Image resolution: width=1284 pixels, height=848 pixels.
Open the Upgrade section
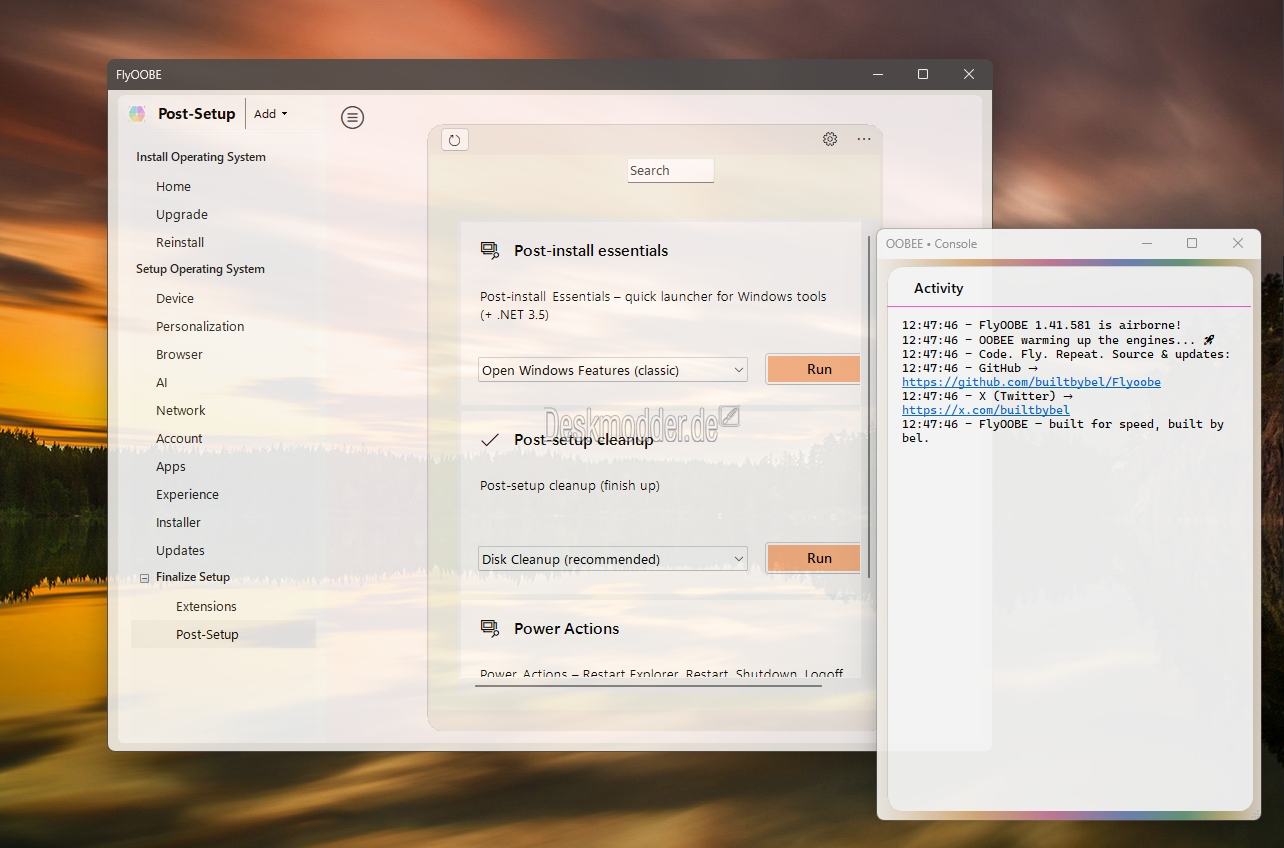coord(182,214)
